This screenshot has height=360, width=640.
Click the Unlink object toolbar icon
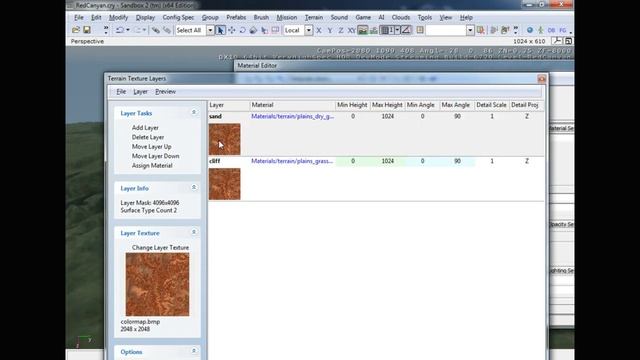167,30
